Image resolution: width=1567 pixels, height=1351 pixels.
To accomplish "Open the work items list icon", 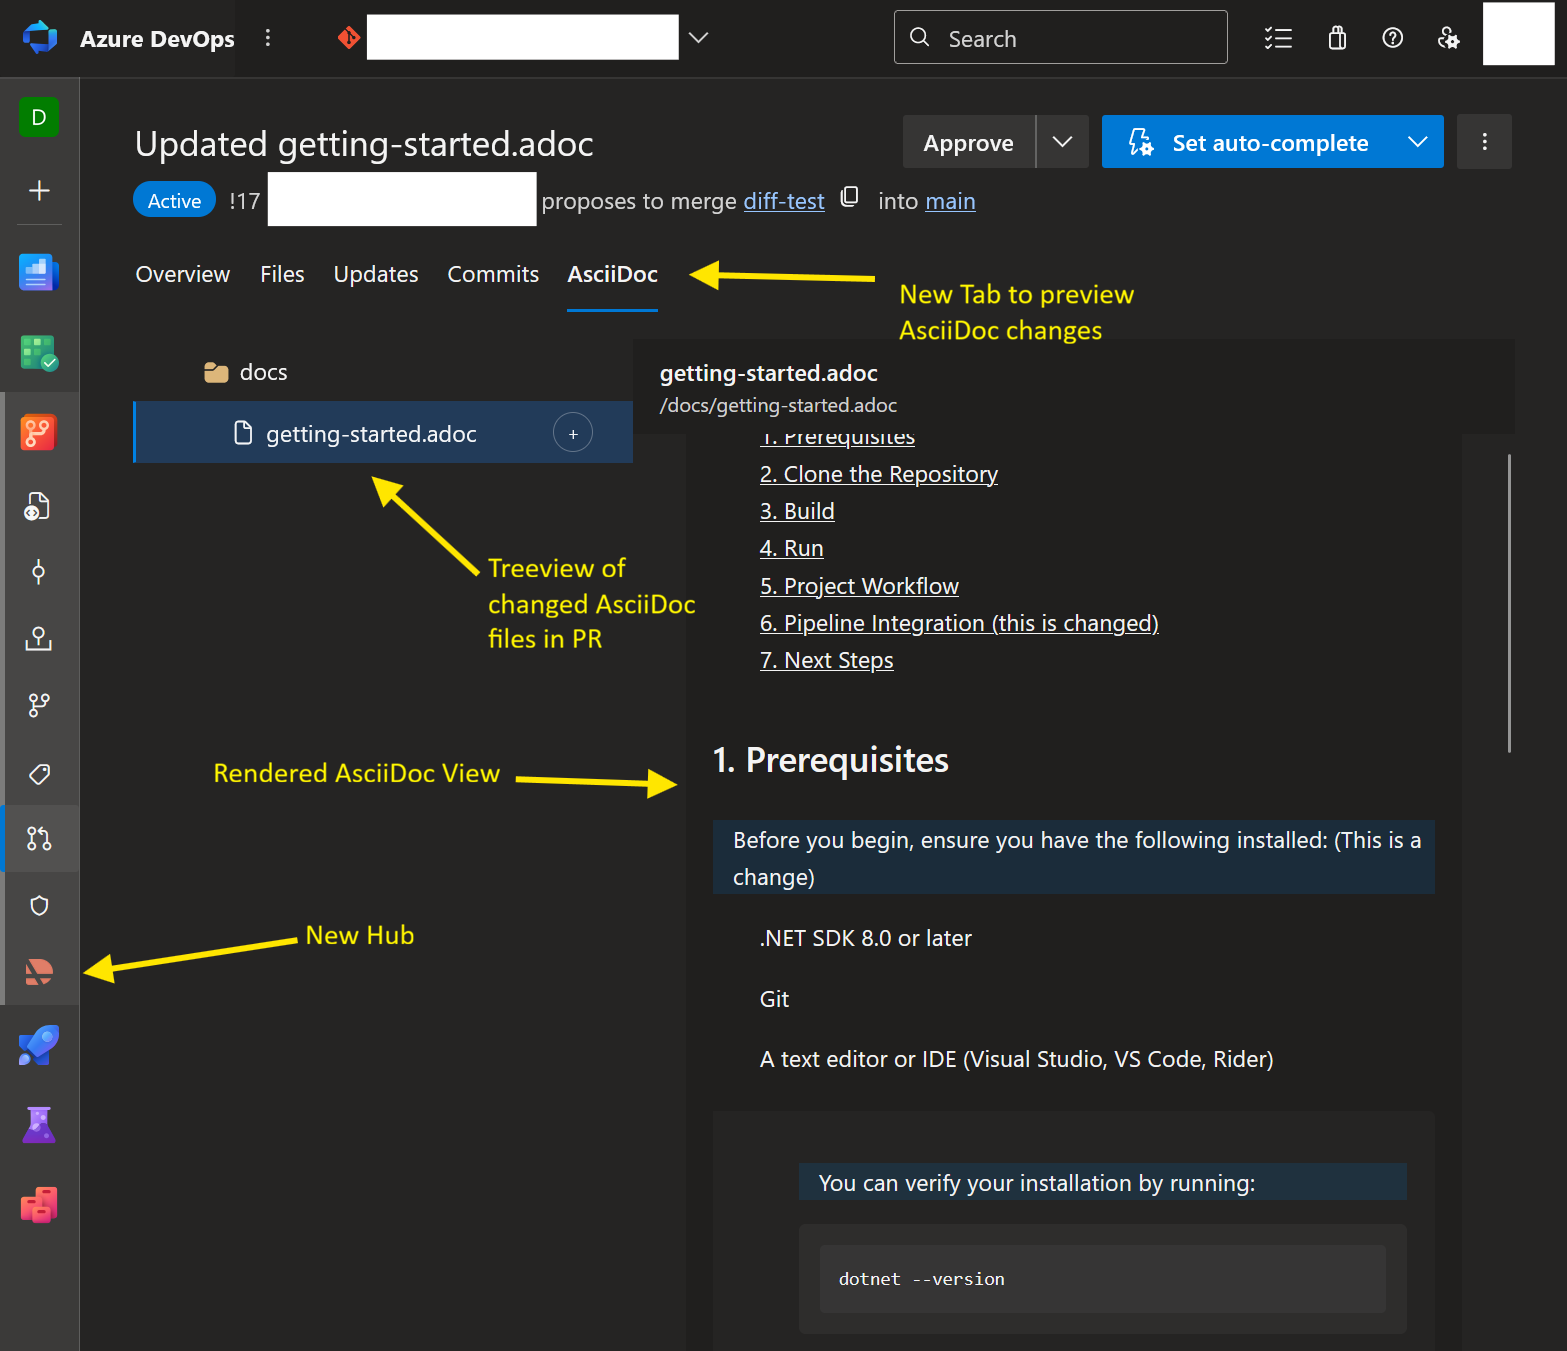I will tap(1278, 38).
